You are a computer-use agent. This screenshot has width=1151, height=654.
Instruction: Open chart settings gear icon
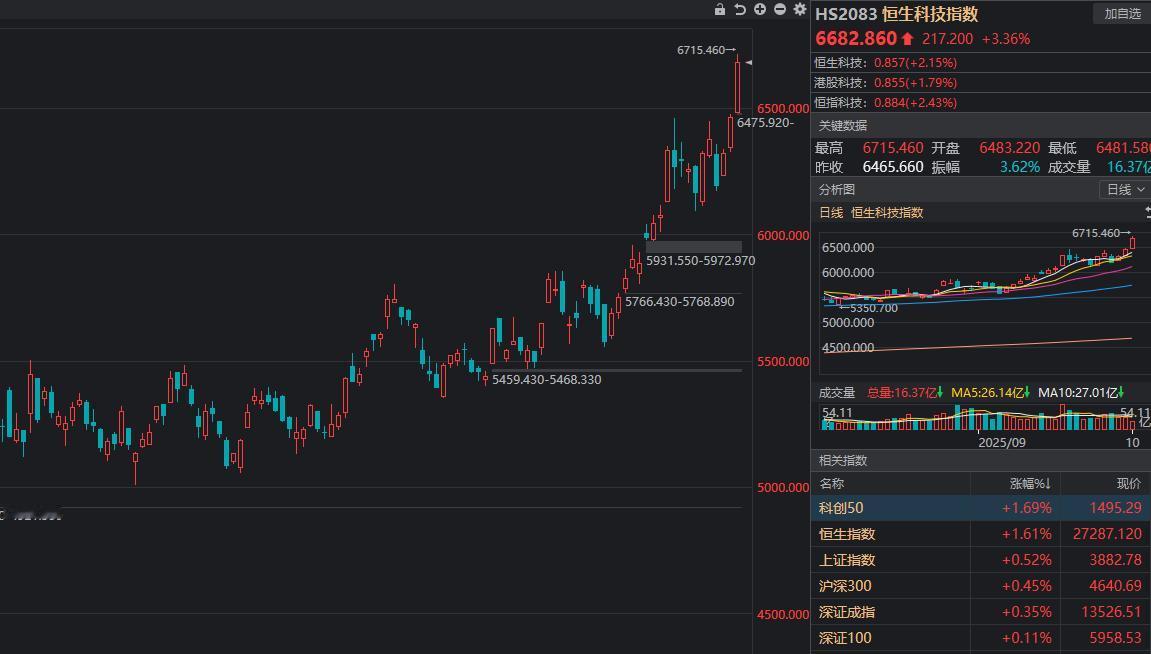[x=800, y=9]
